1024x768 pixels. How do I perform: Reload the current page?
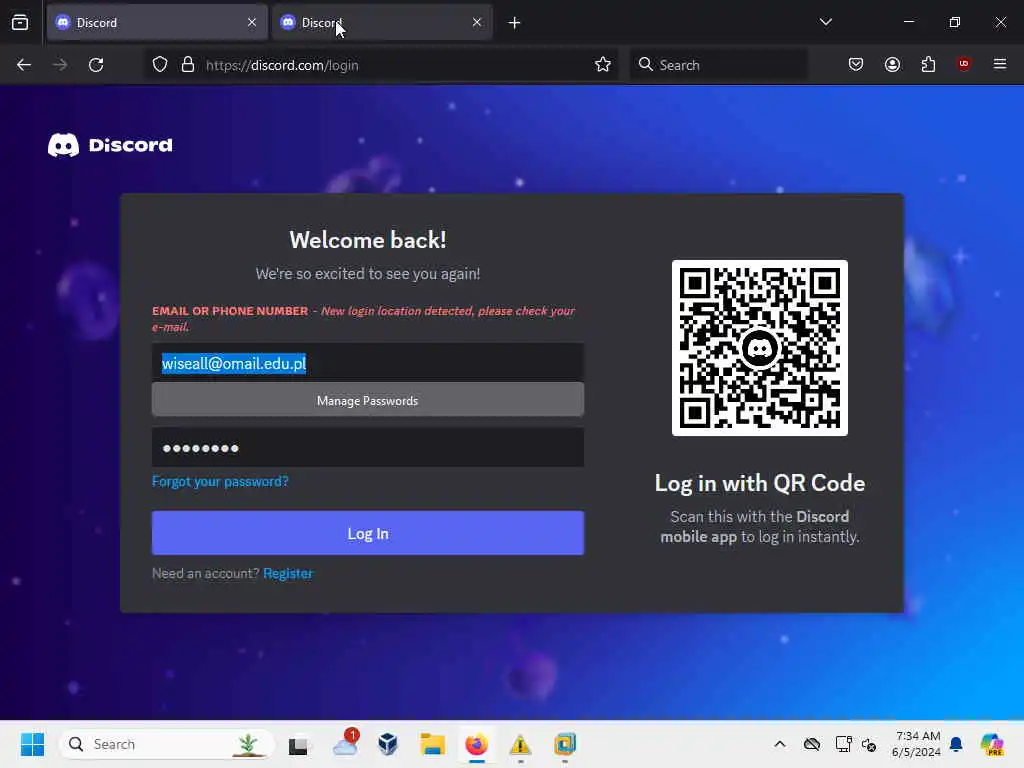tap(96, 65)
